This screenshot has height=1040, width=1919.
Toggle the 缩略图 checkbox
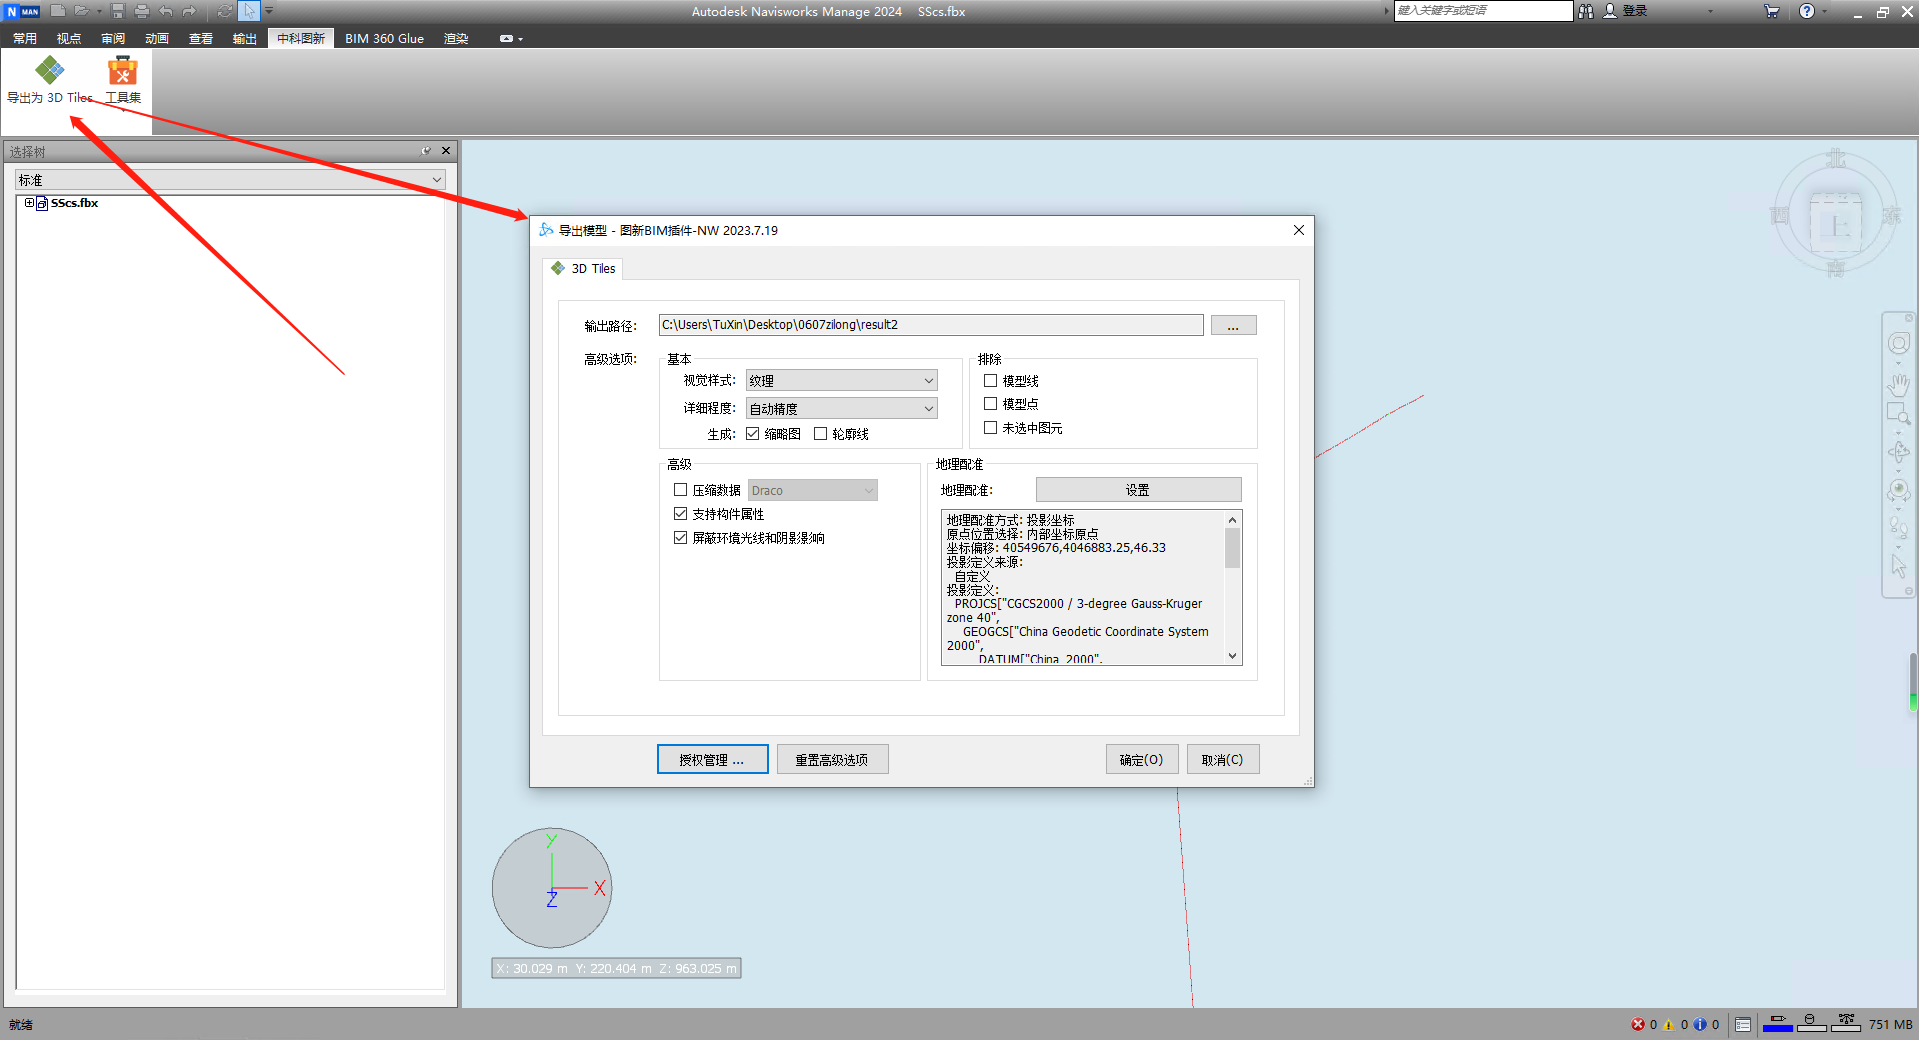coord(752,433)
